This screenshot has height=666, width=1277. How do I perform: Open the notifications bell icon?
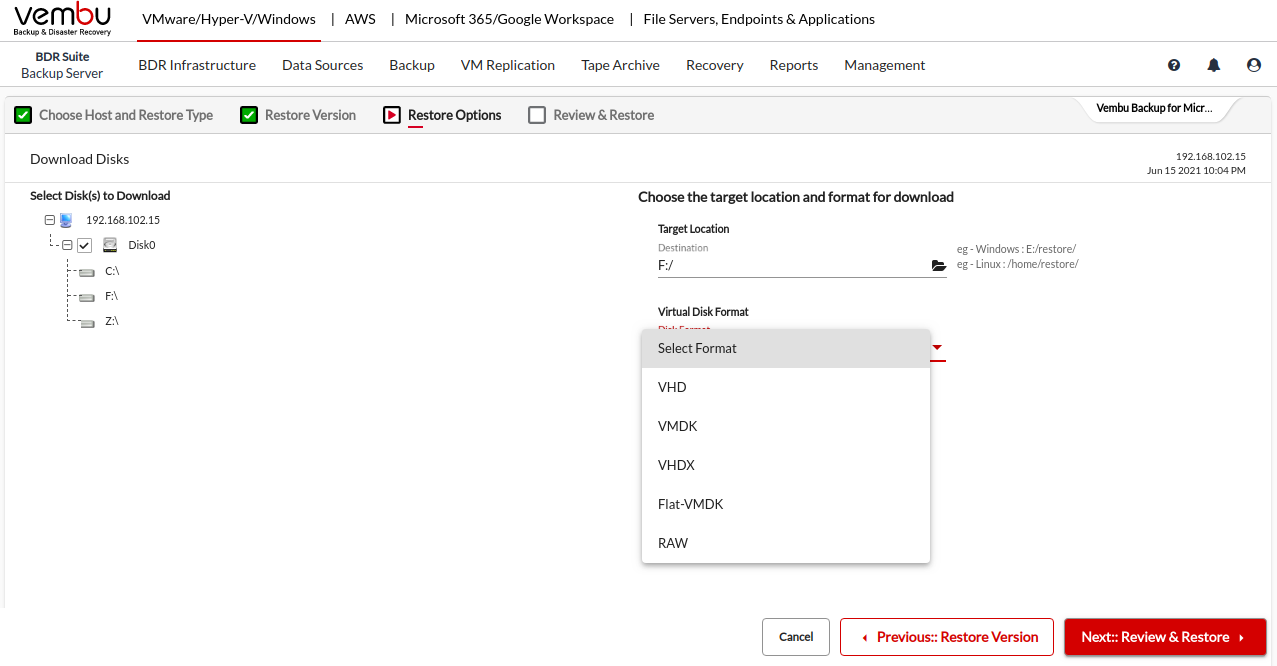coord(1214,65)
